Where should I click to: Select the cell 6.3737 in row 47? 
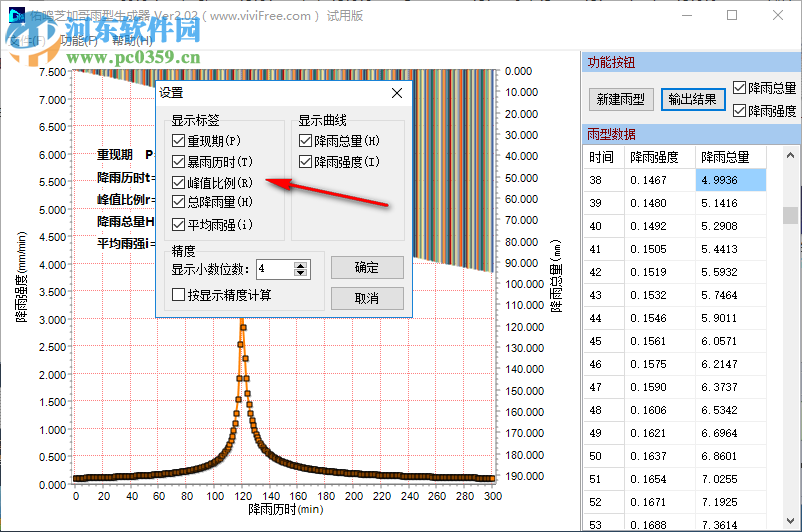pyautogui.click(x=730, y=387)
